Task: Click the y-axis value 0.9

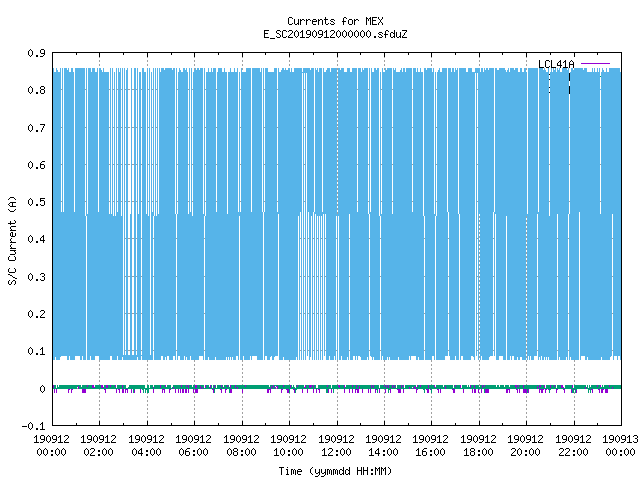Action: (36, 53)
